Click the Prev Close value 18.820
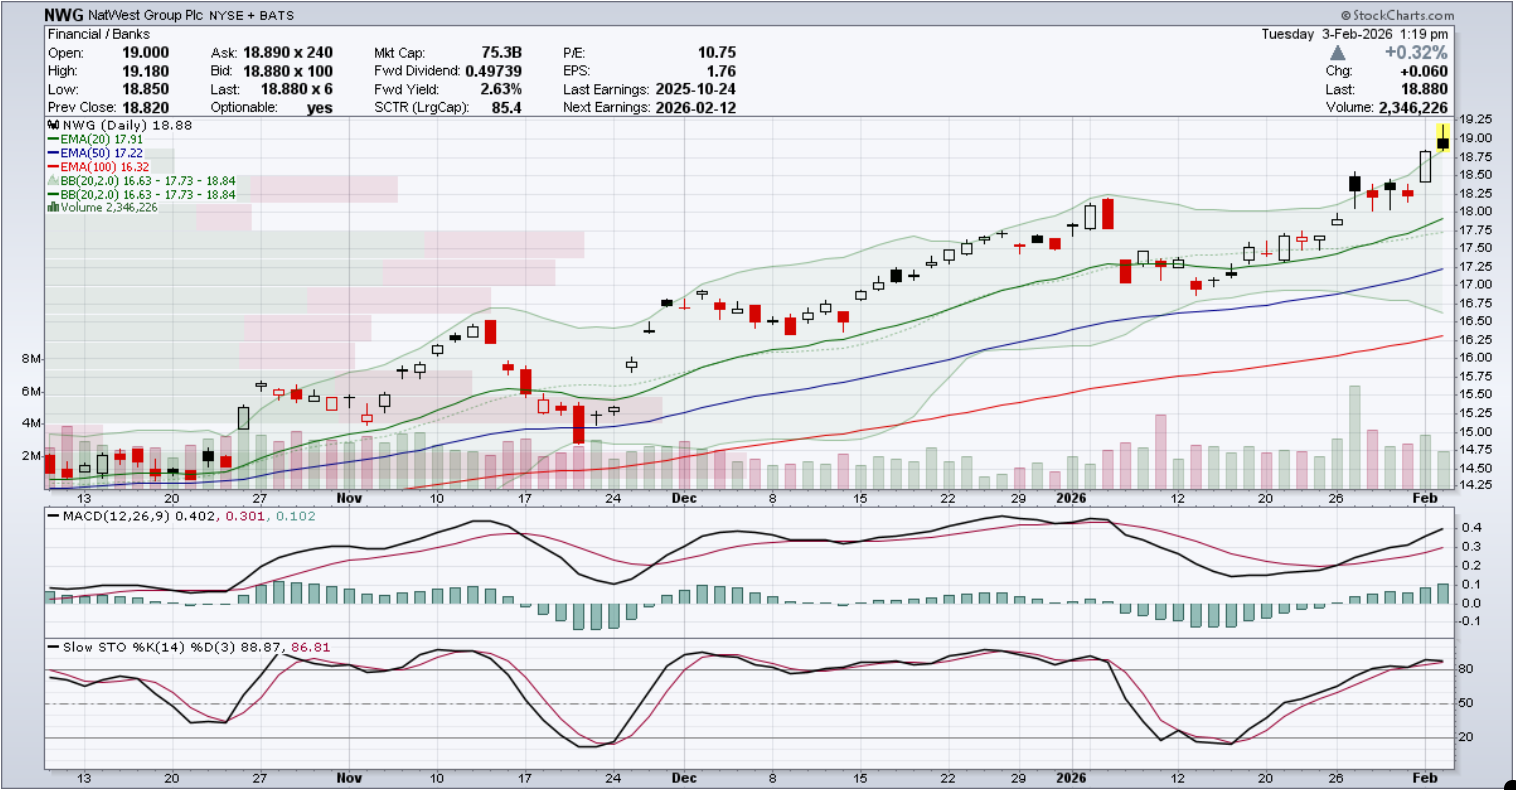This screenshot has width=1516, height=790. (x=146, y=107)
